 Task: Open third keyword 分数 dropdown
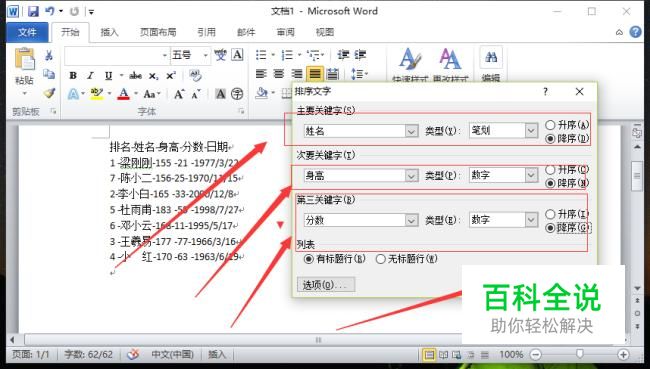coord(411,220)
